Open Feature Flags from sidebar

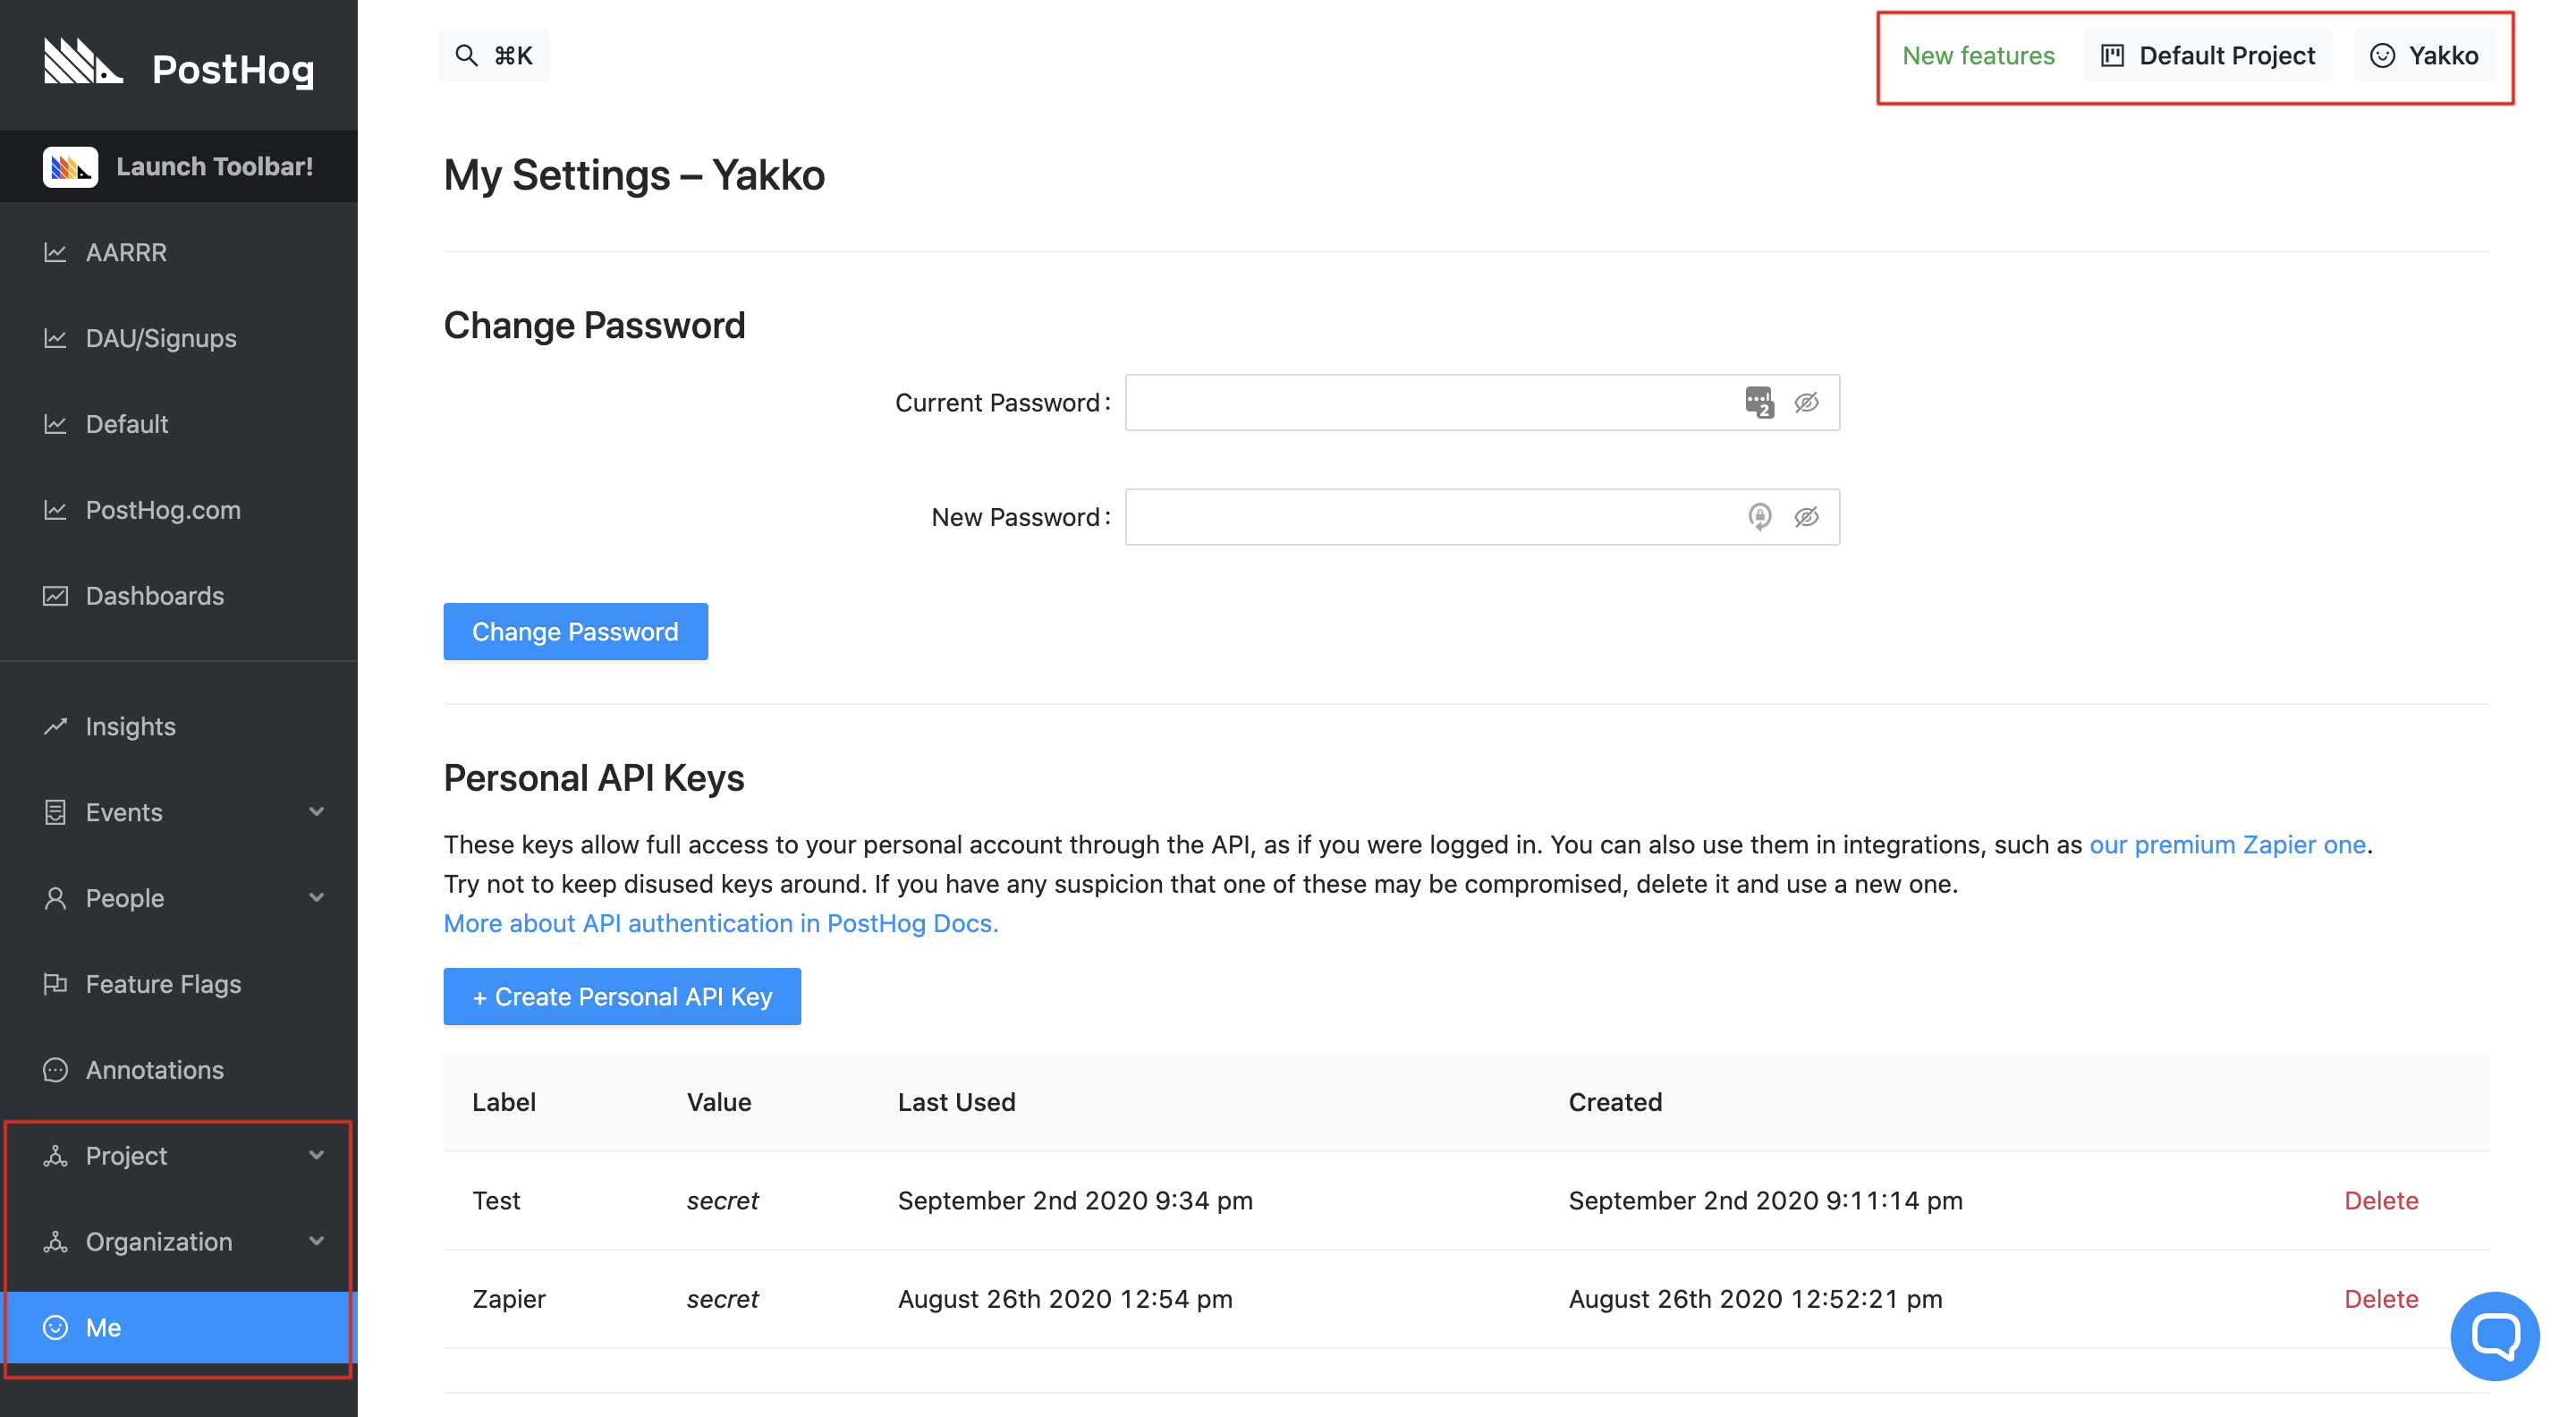click(x=163, y=984)
